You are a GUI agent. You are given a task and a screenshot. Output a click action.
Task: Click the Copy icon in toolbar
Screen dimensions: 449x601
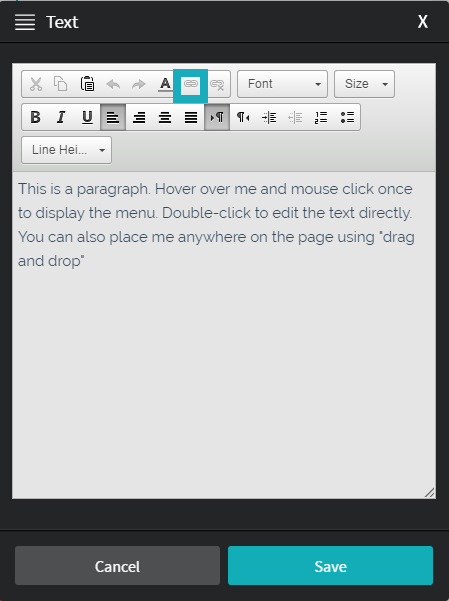click(61, 84)
